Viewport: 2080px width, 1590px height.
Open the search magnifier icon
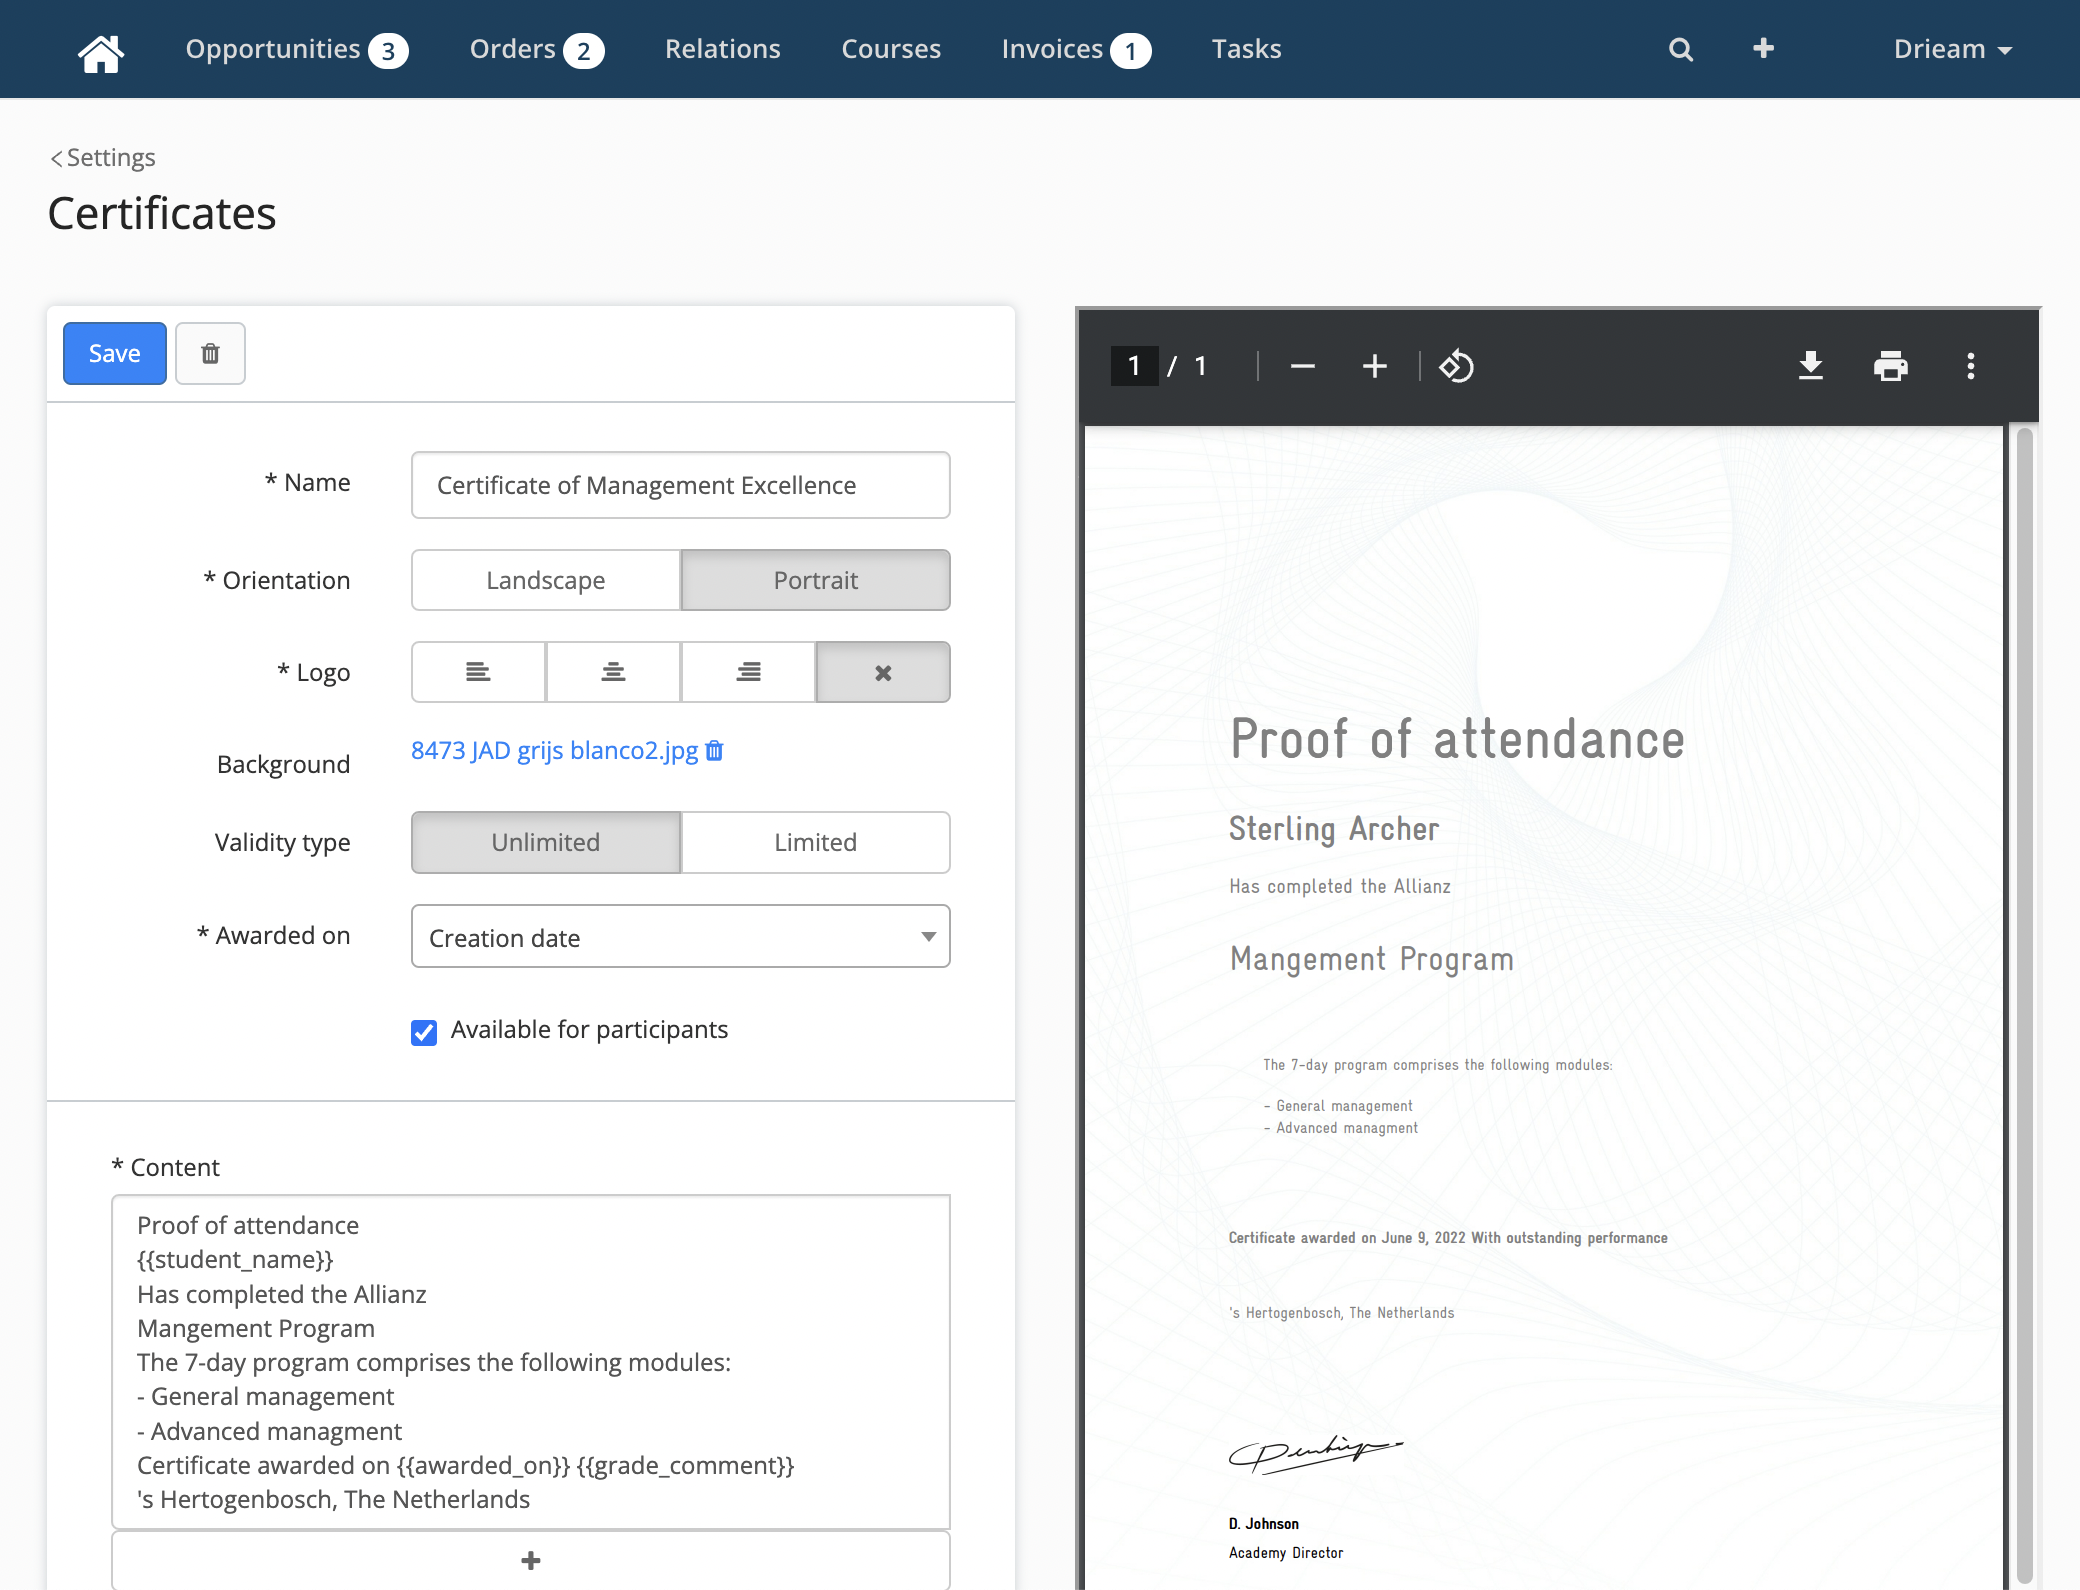pos(1681,50)
